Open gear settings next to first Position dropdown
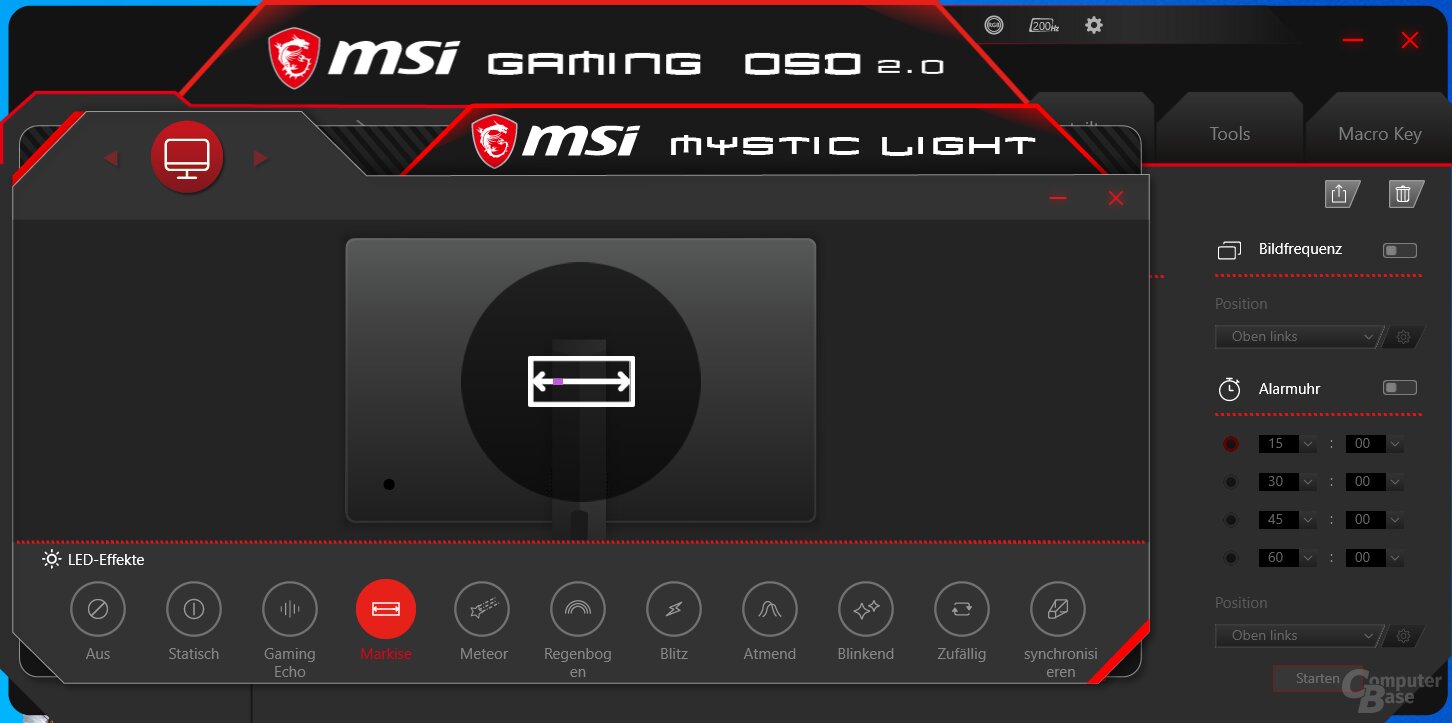This screenshot has height=723, width=1452. tap(1403, 337)
